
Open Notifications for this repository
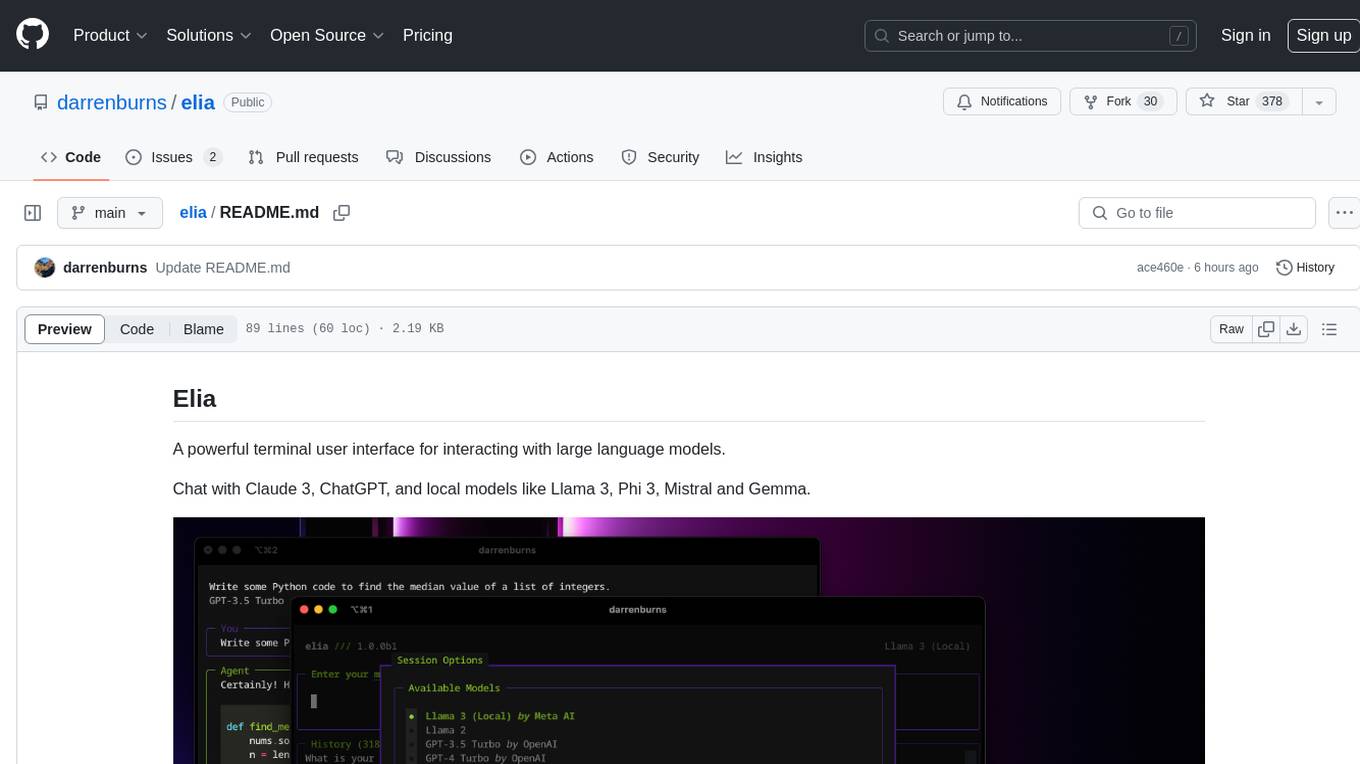click(1002, 101)
